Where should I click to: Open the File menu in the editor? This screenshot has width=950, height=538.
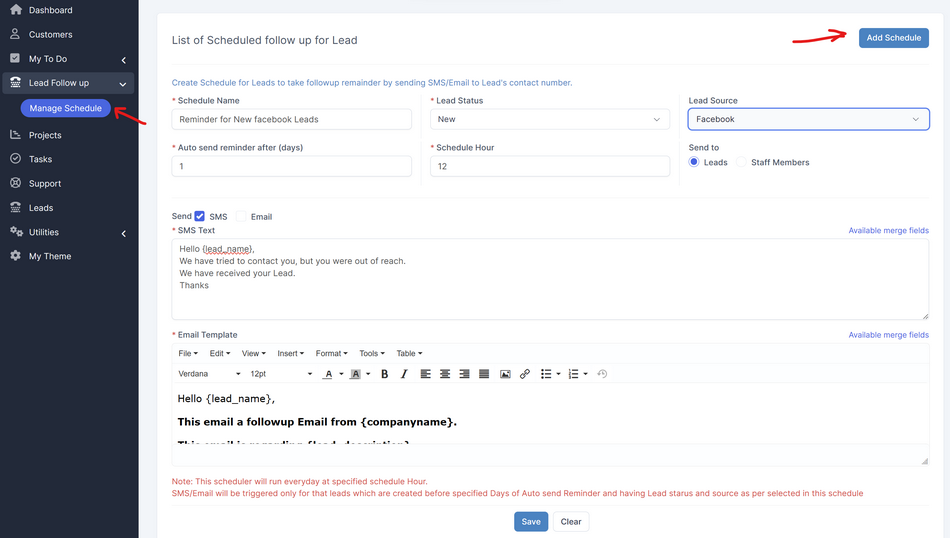pyautogui.click(x=188, y=353)
